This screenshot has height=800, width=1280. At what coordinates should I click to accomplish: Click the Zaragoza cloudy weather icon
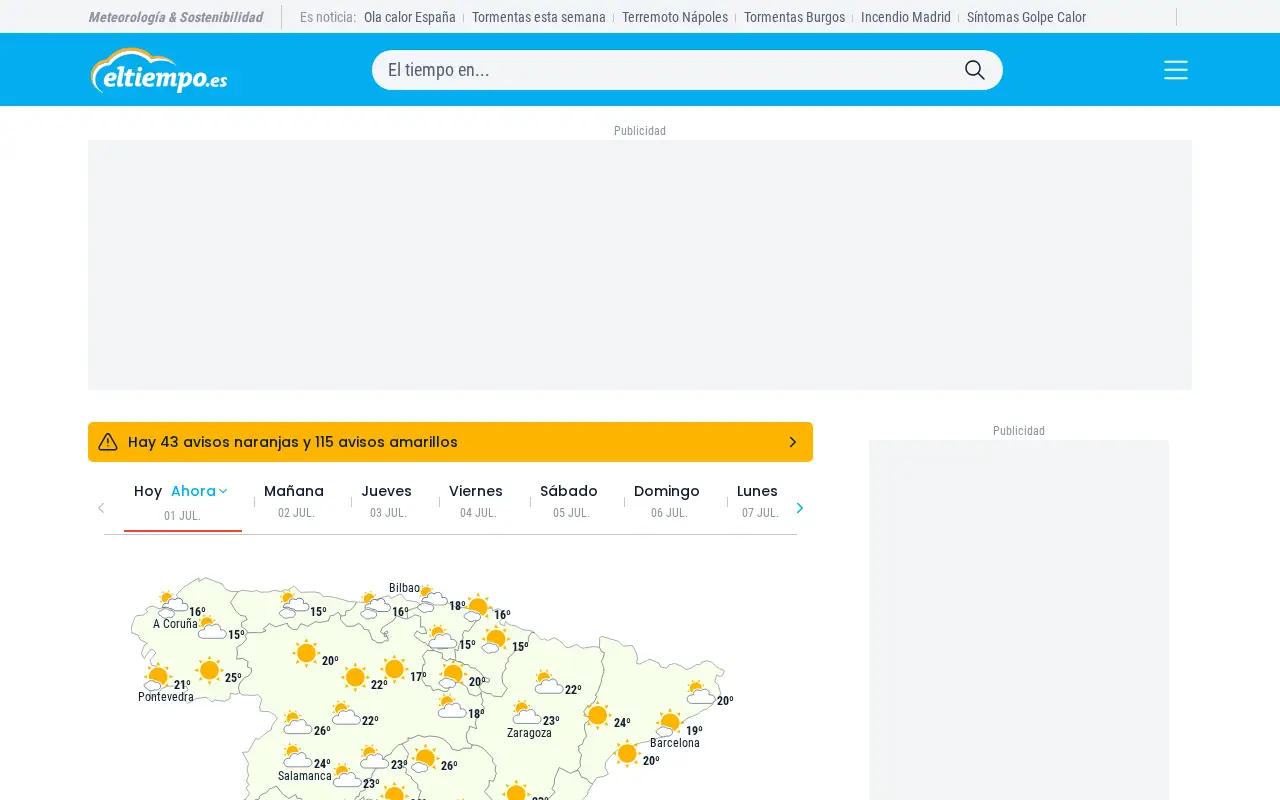click(525, 713)
